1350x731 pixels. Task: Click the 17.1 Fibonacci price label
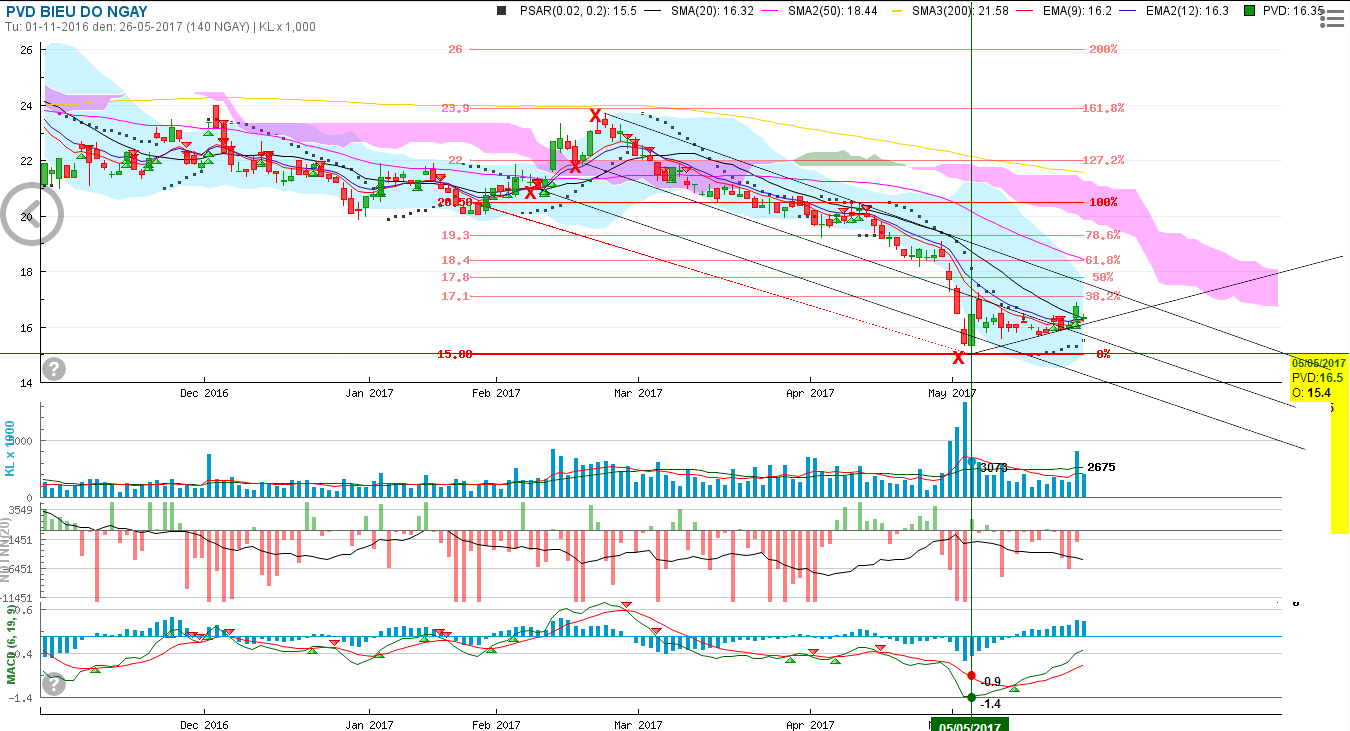[x=456, y=296]
